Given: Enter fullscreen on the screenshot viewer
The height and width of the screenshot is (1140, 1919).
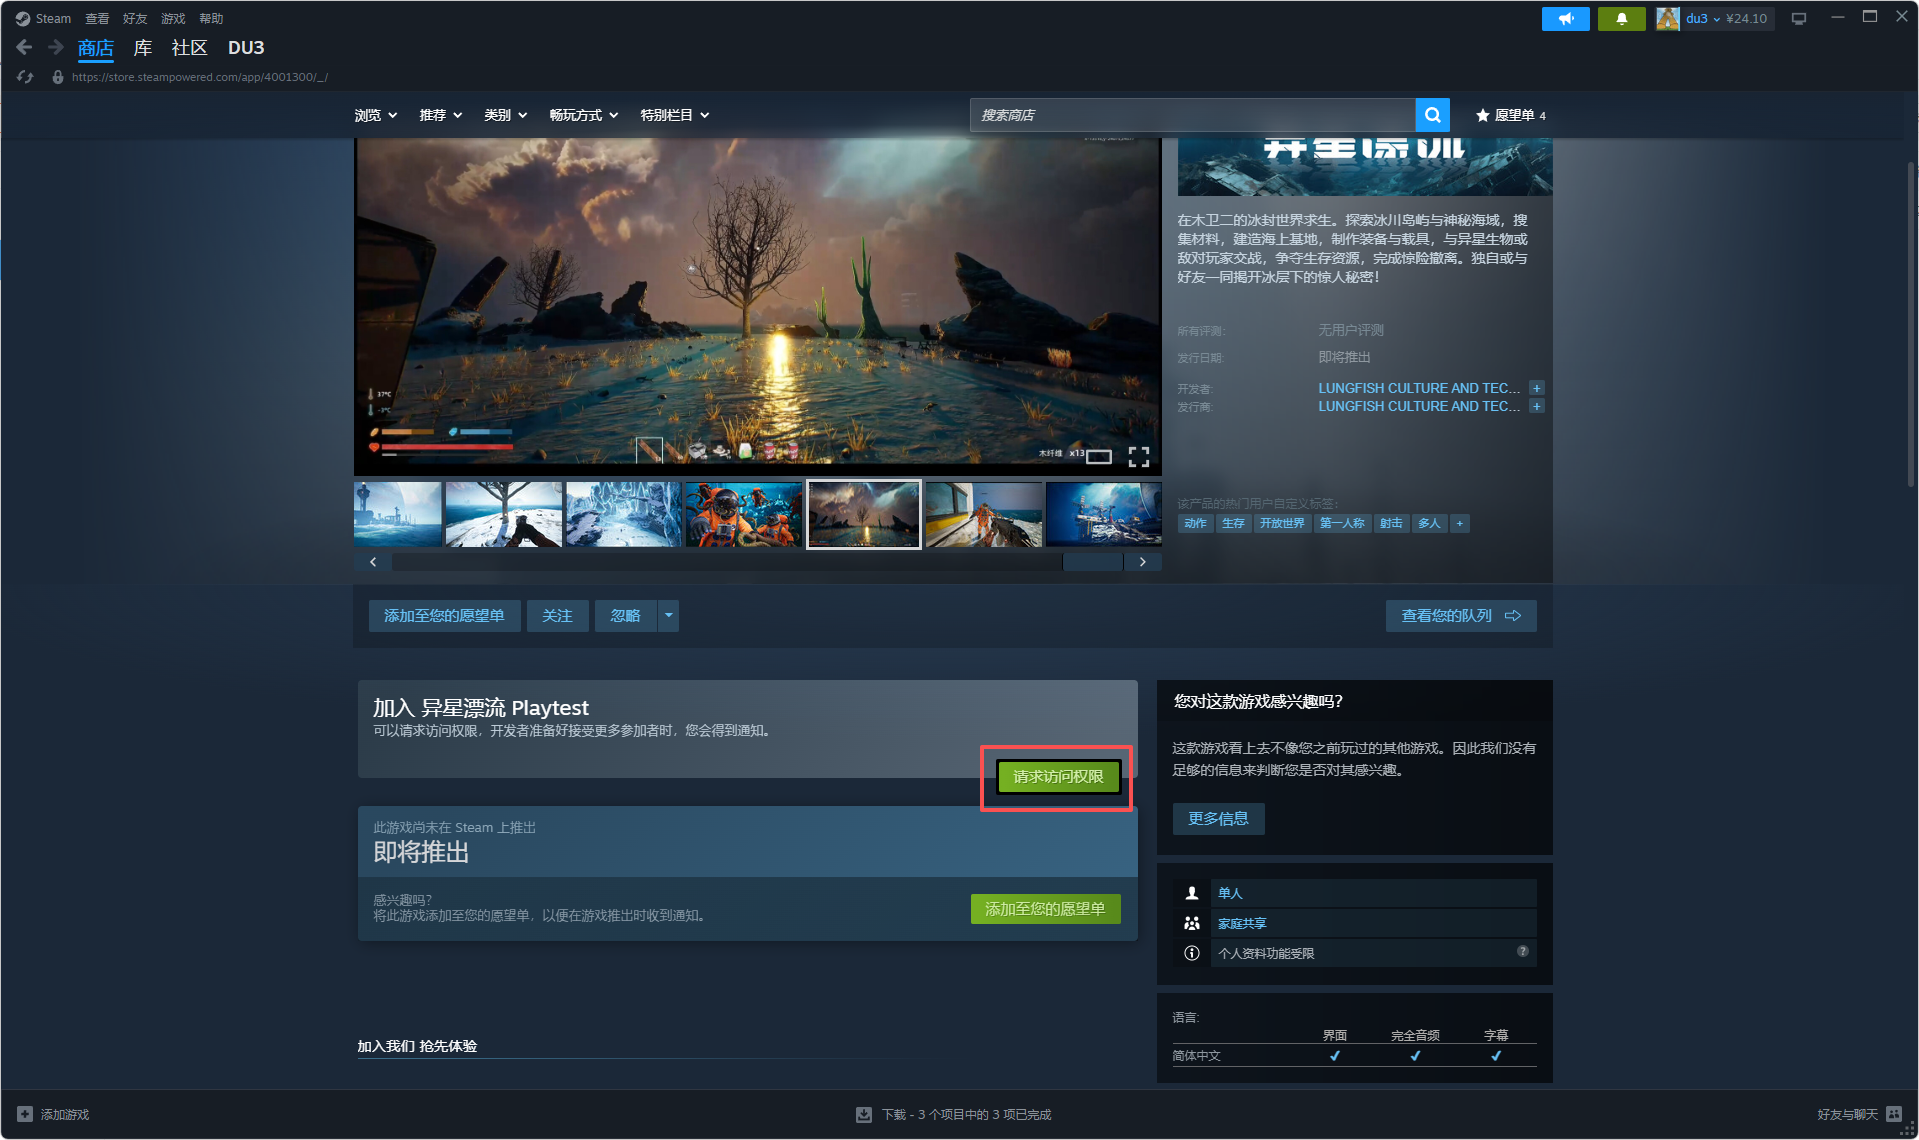Looking at the screenshot, I should coord(1138,457).
